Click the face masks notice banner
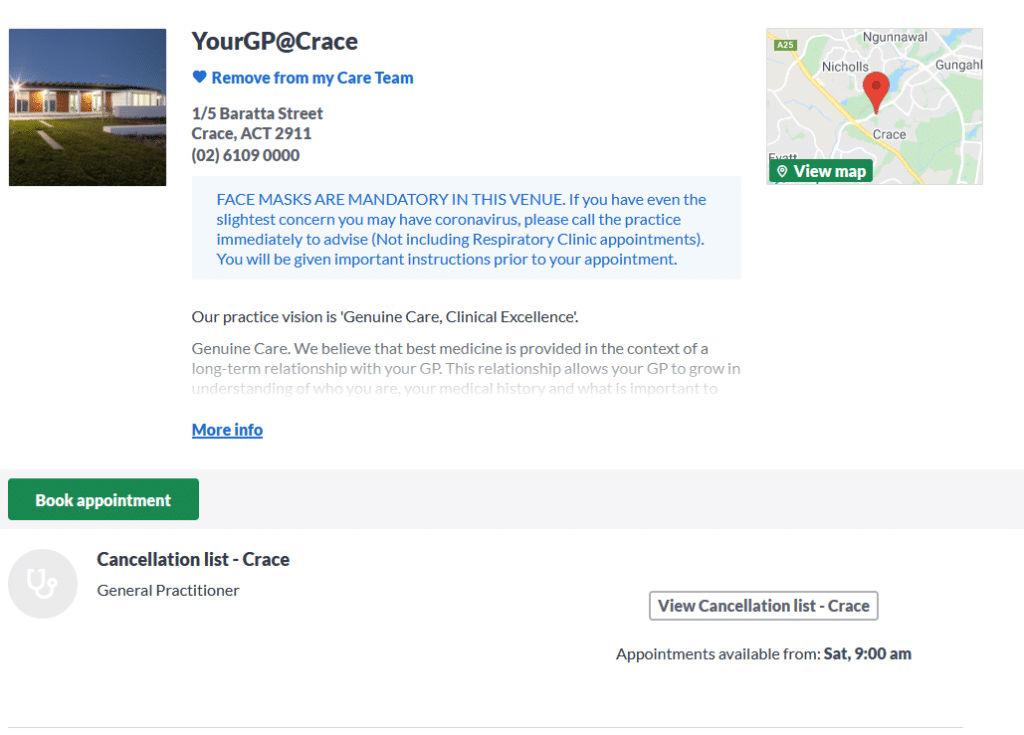Image resolution: width=1024 pixels, height=735 pixels. (x=466, y=228)
